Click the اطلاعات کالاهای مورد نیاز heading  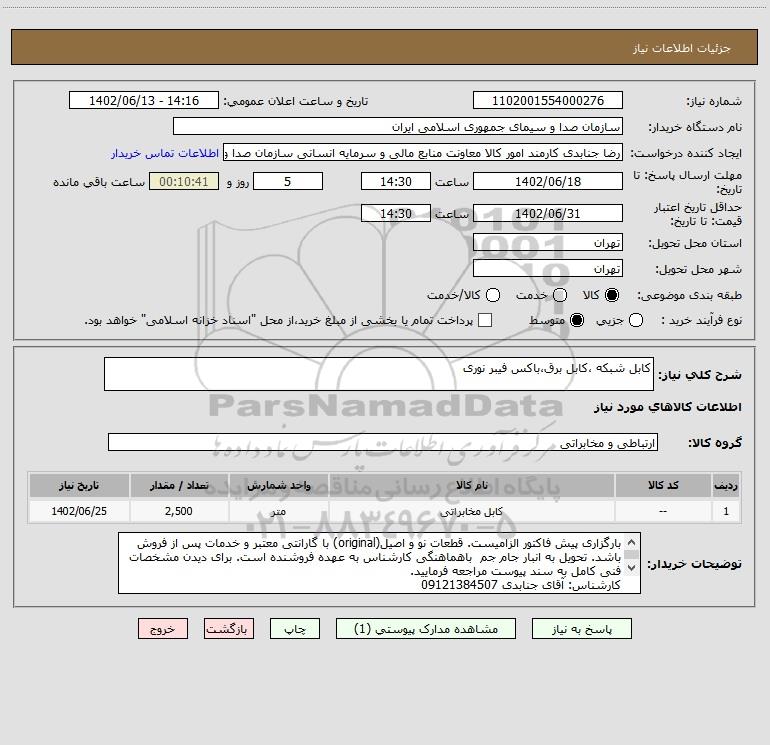click(x=668, y=407)
